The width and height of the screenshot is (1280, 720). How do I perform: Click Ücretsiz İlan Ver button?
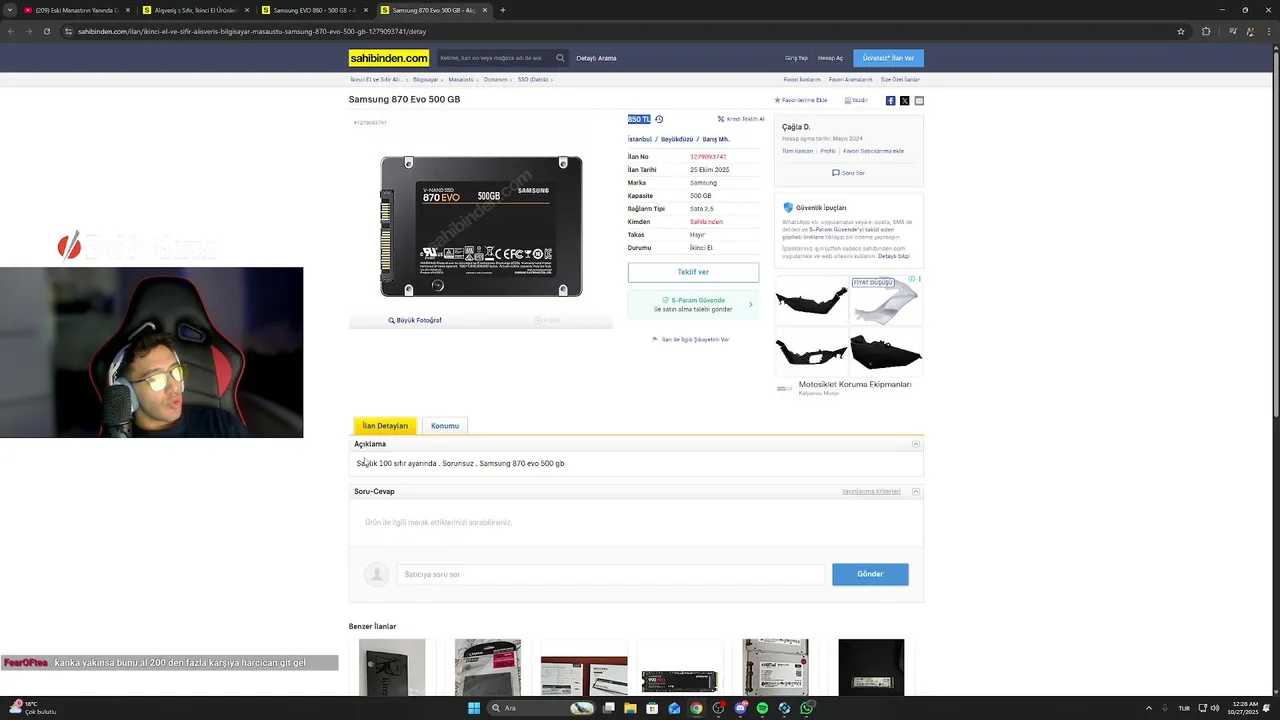pos(888,58)
